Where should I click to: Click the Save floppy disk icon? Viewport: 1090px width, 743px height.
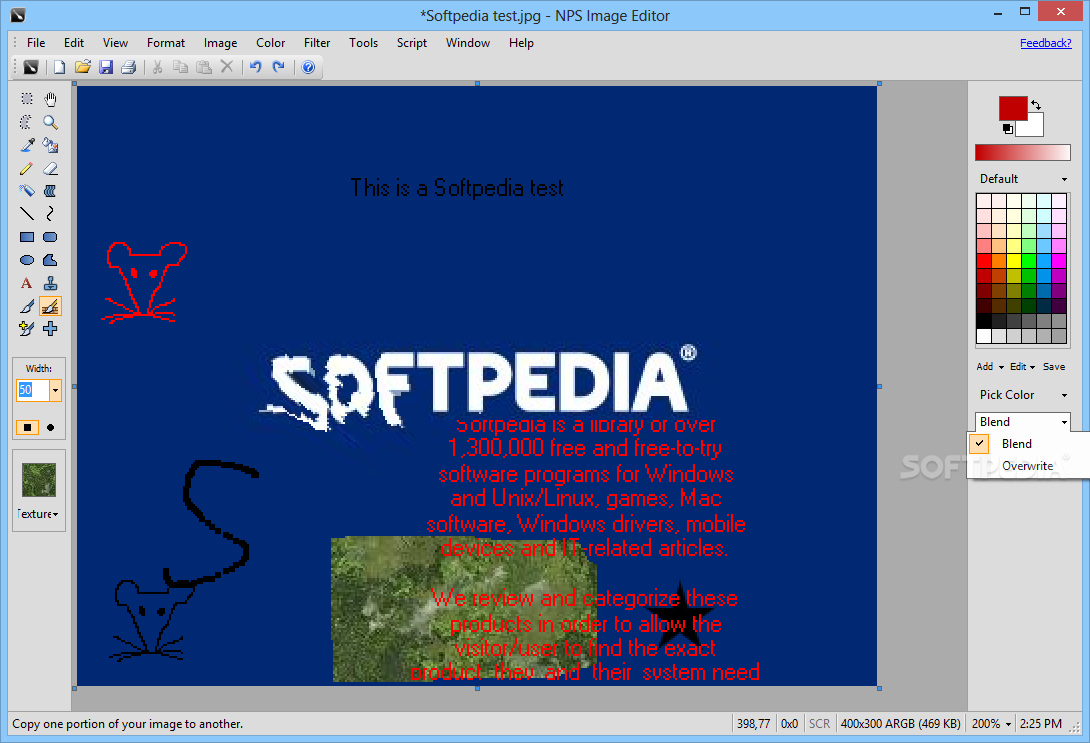pos(106,67)
